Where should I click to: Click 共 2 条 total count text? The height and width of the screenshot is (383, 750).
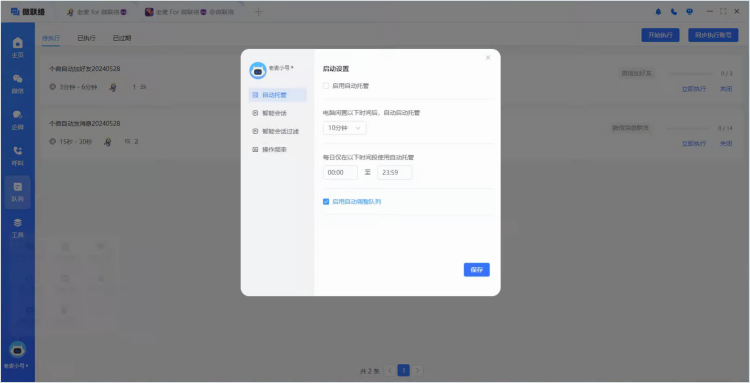[x=369, y=371]
